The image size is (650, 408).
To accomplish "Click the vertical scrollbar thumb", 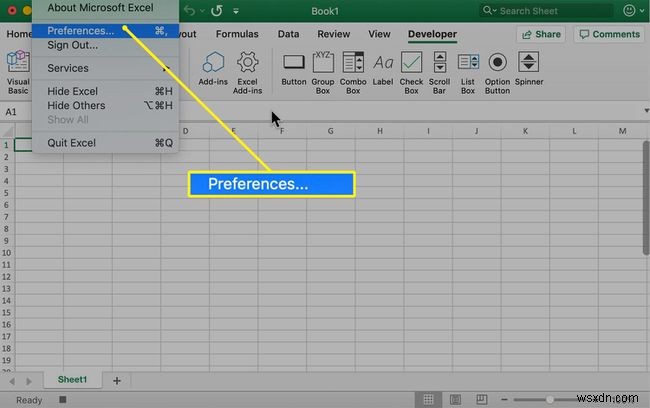I will click(x=646, y=198).
